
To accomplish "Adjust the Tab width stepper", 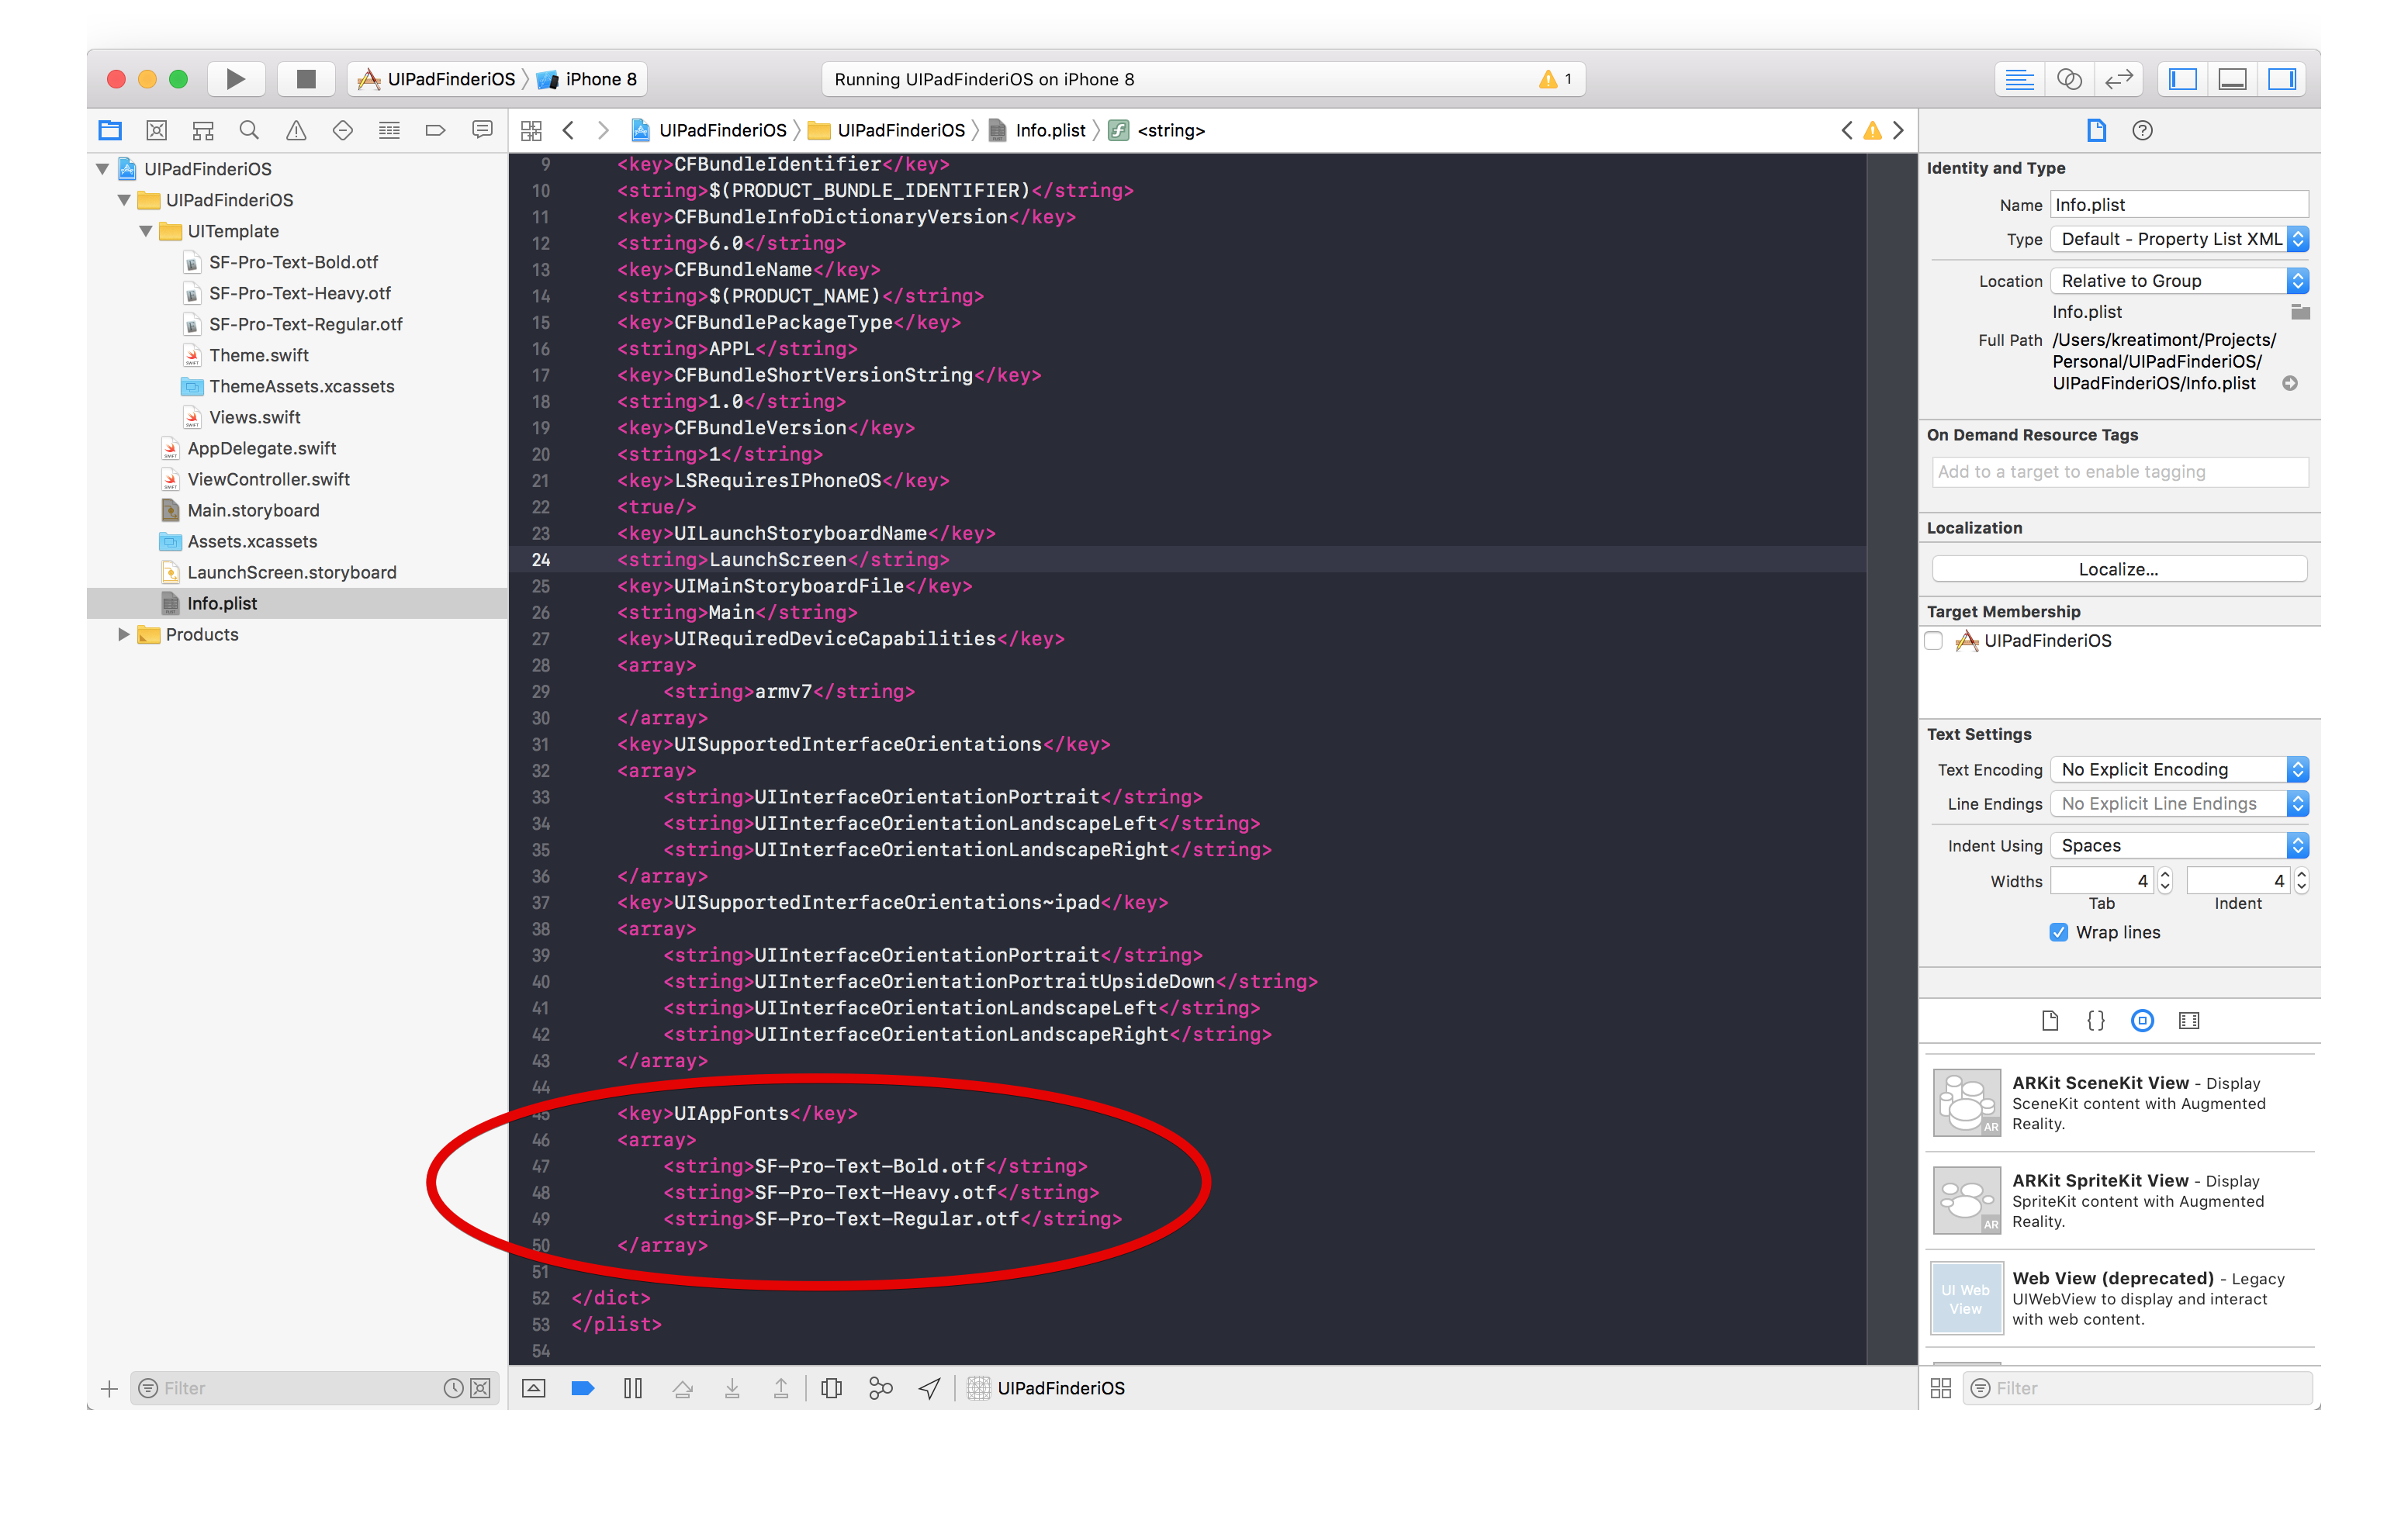I will (x=2165, y=880).
